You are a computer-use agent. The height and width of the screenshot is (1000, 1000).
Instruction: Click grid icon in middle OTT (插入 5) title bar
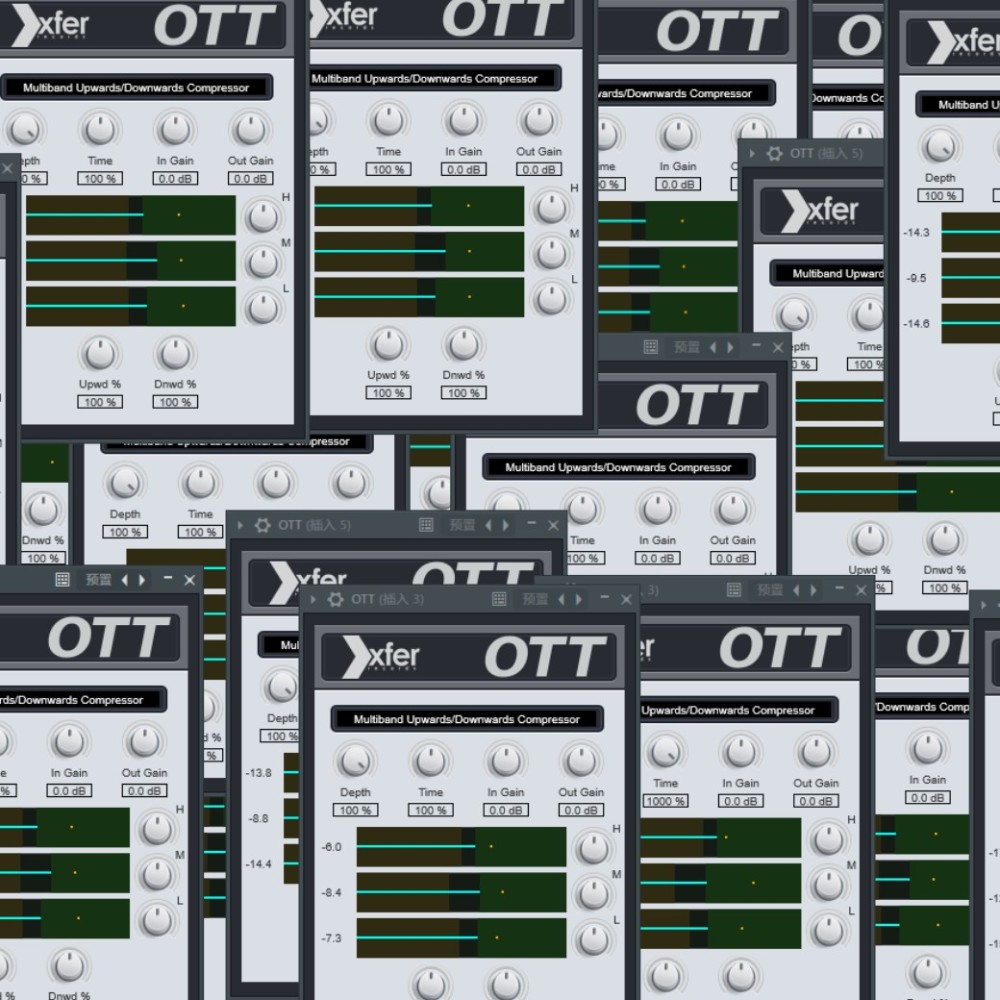426,525
